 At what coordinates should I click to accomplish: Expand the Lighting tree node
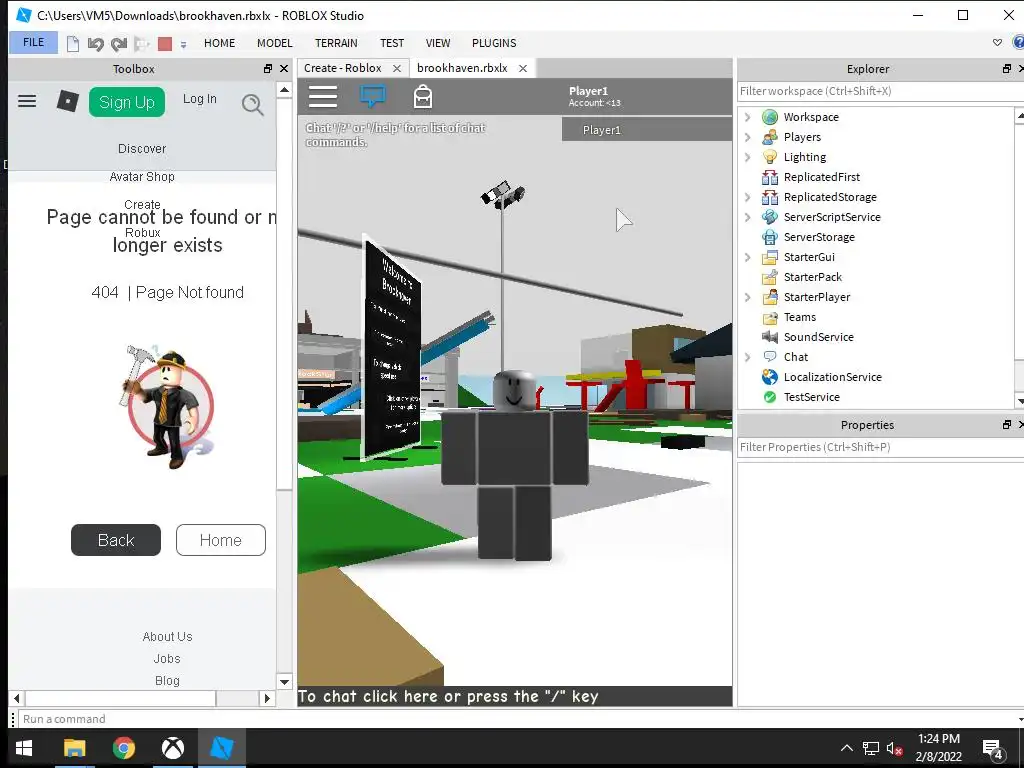pyautogui.click(x=748, y=157)
